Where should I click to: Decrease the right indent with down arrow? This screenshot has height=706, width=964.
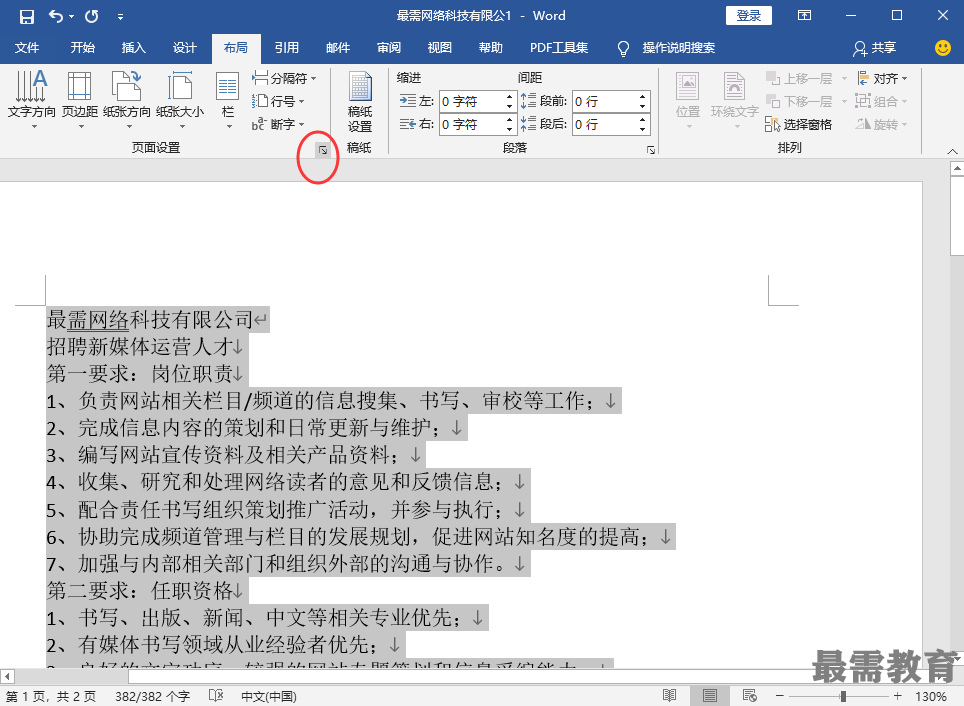click(x=510, y=129)
